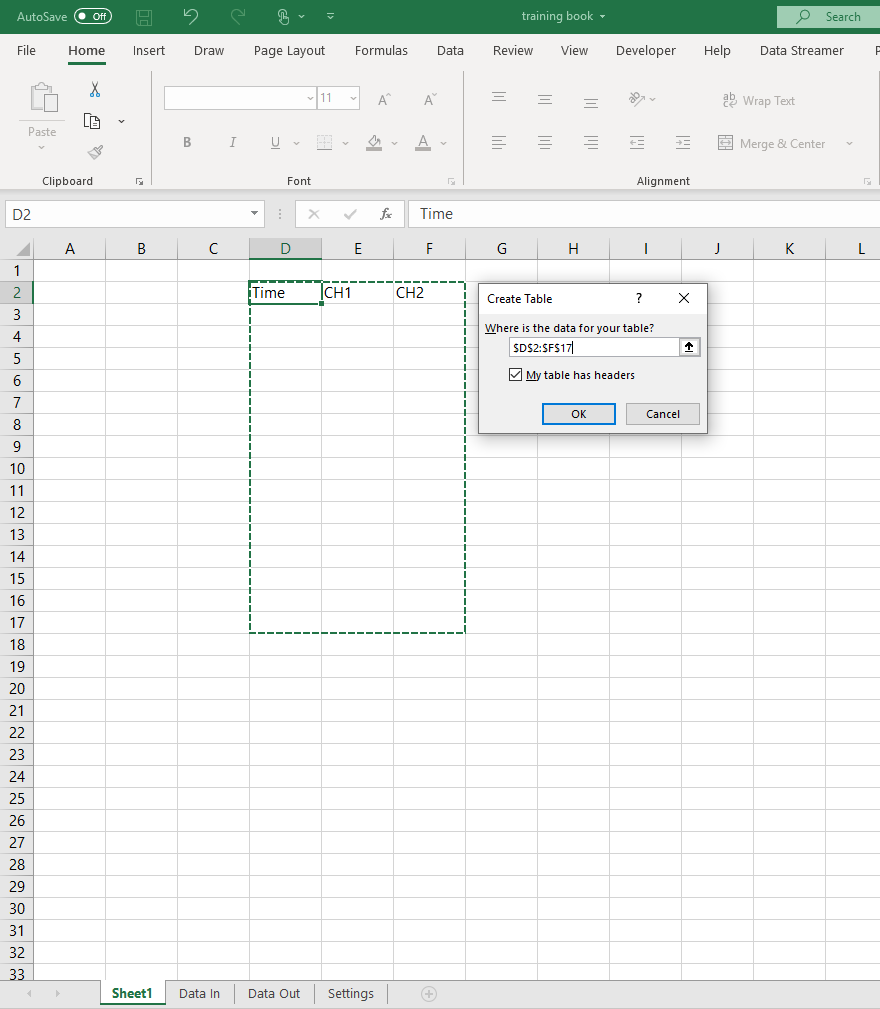Click OK in Create Table dialog
This screenshot has height=1009, width=880.
coord(578,414)
